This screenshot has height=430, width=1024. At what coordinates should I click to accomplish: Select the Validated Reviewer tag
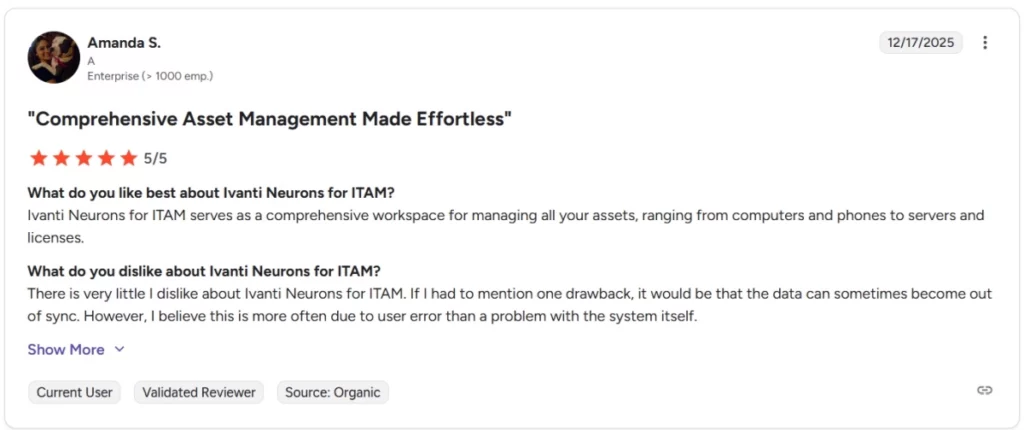199,392
